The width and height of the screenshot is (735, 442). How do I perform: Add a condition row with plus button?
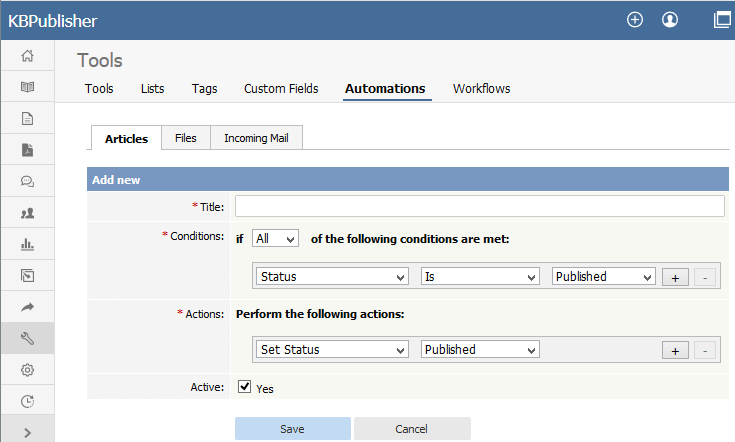[675, 277]
